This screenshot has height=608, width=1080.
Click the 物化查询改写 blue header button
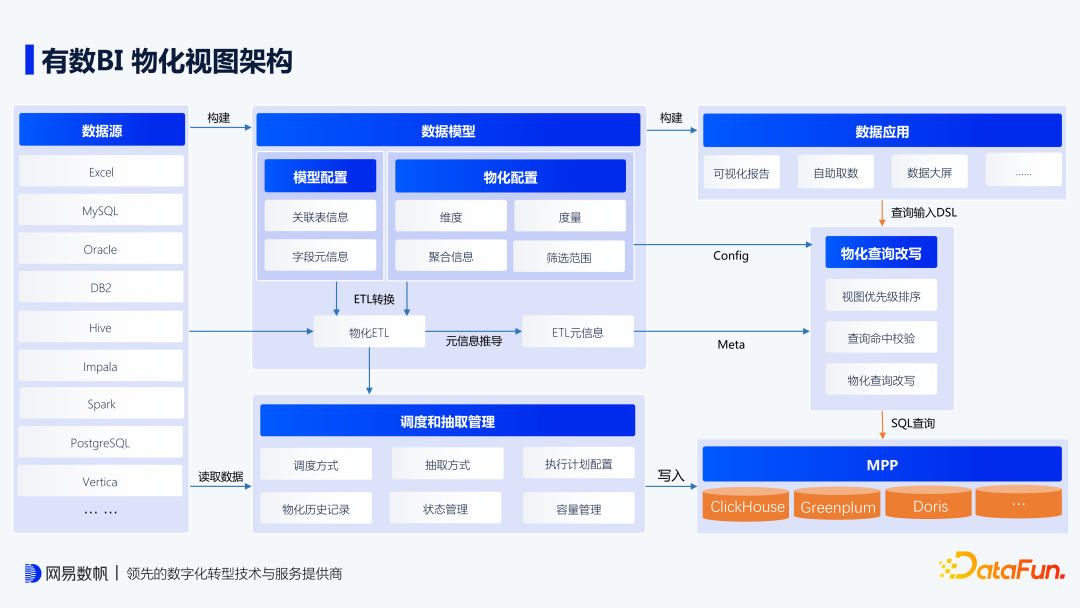(880, 251)
